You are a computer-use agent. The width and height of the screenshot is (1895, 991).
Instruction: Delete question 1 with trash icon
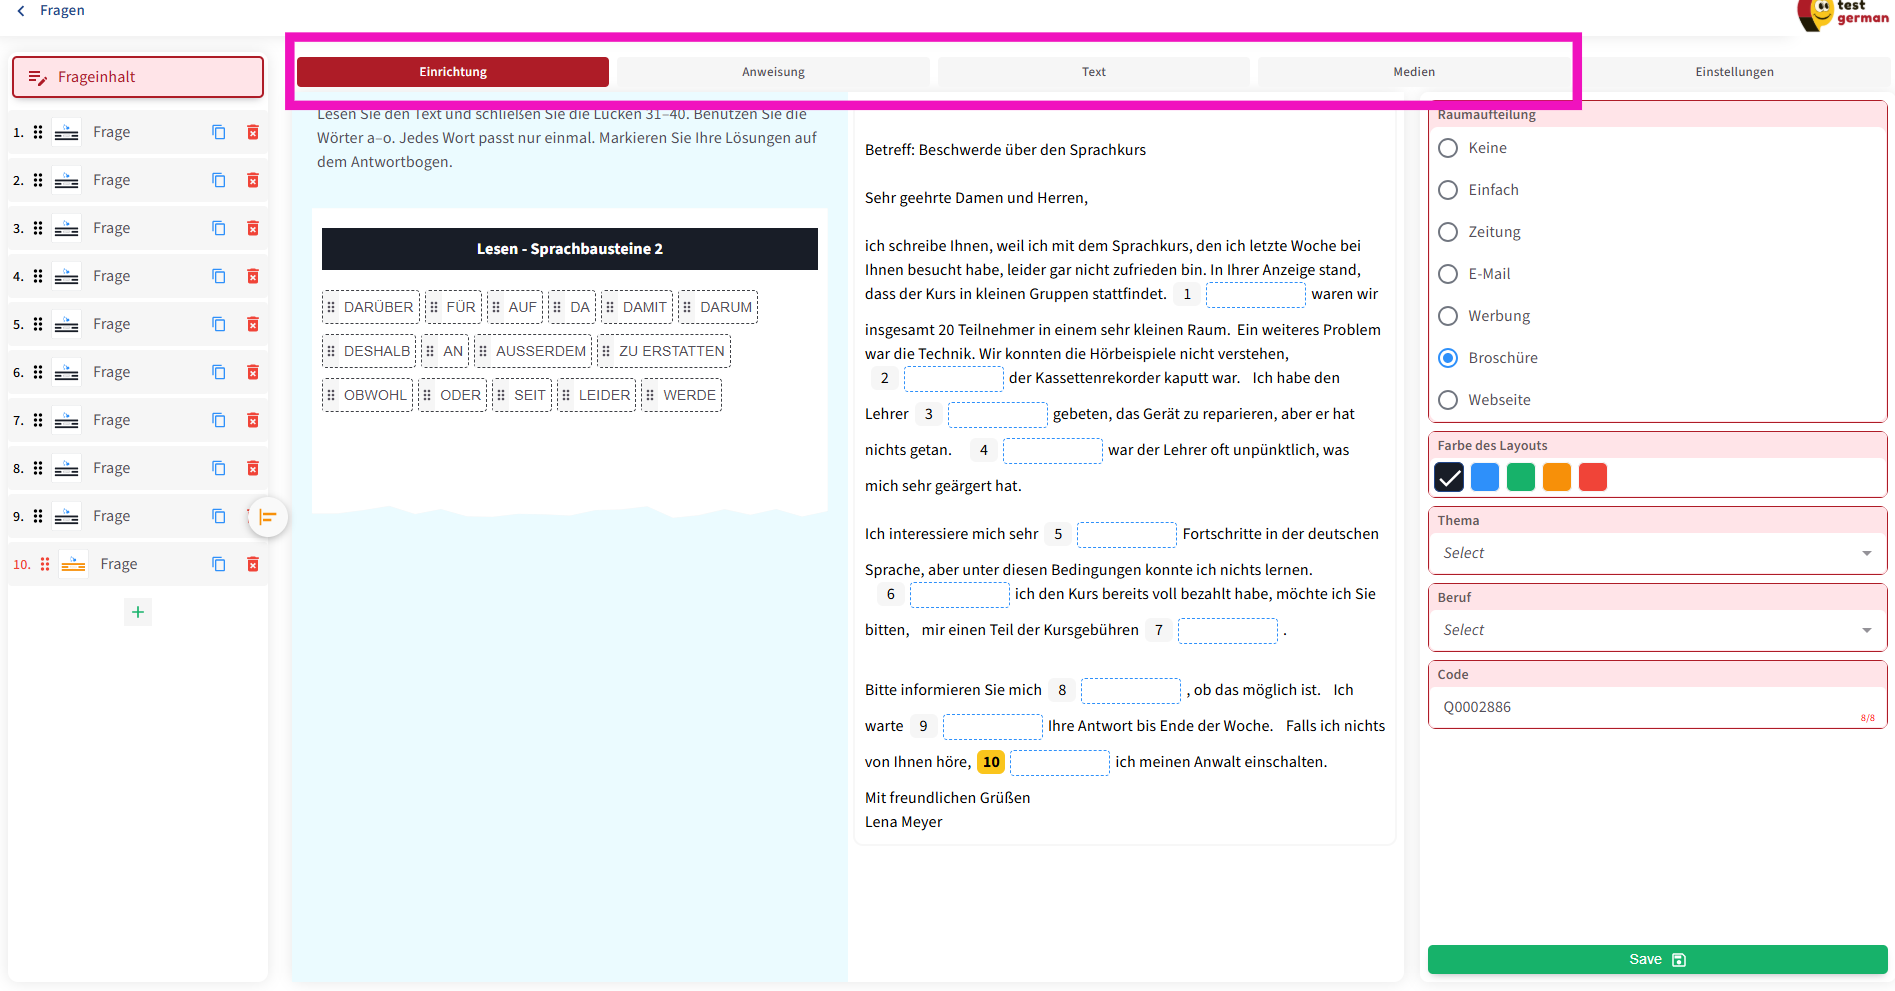[253, 132]
